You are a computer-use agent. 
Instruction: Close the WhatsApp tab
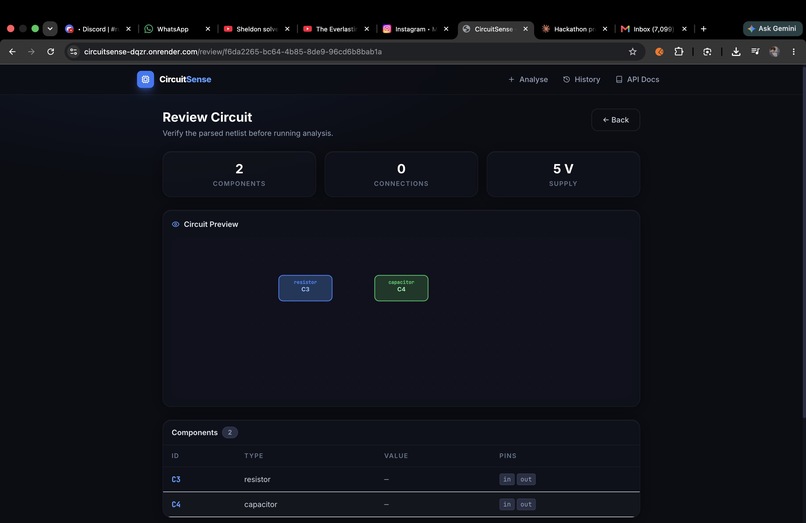(x=208, y=29)
